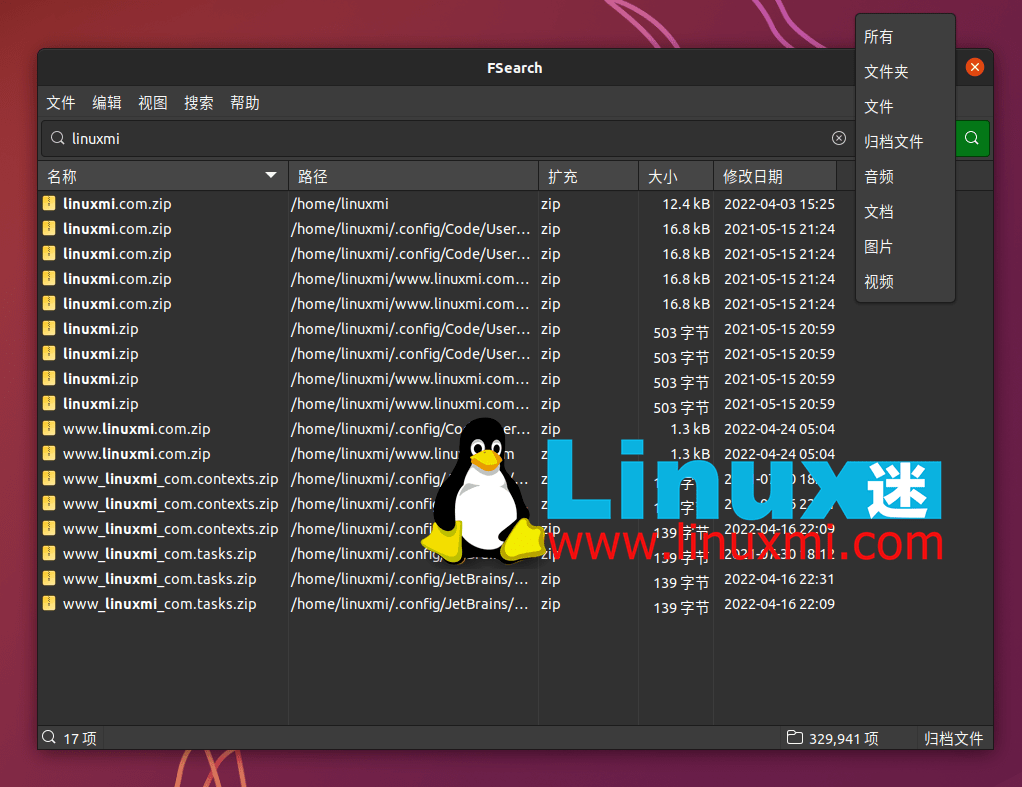Select 图片 filter option
The width and height of the screenshot is (1022, 787).
(905, 247)
